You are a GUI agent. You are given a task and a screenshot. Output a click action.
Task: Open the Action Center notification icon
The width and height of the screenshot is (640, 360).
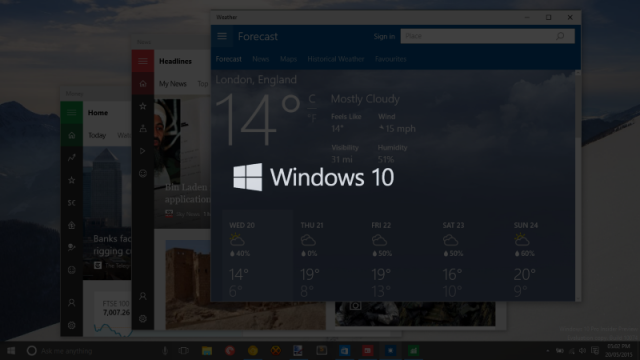[x=595, y=351]
